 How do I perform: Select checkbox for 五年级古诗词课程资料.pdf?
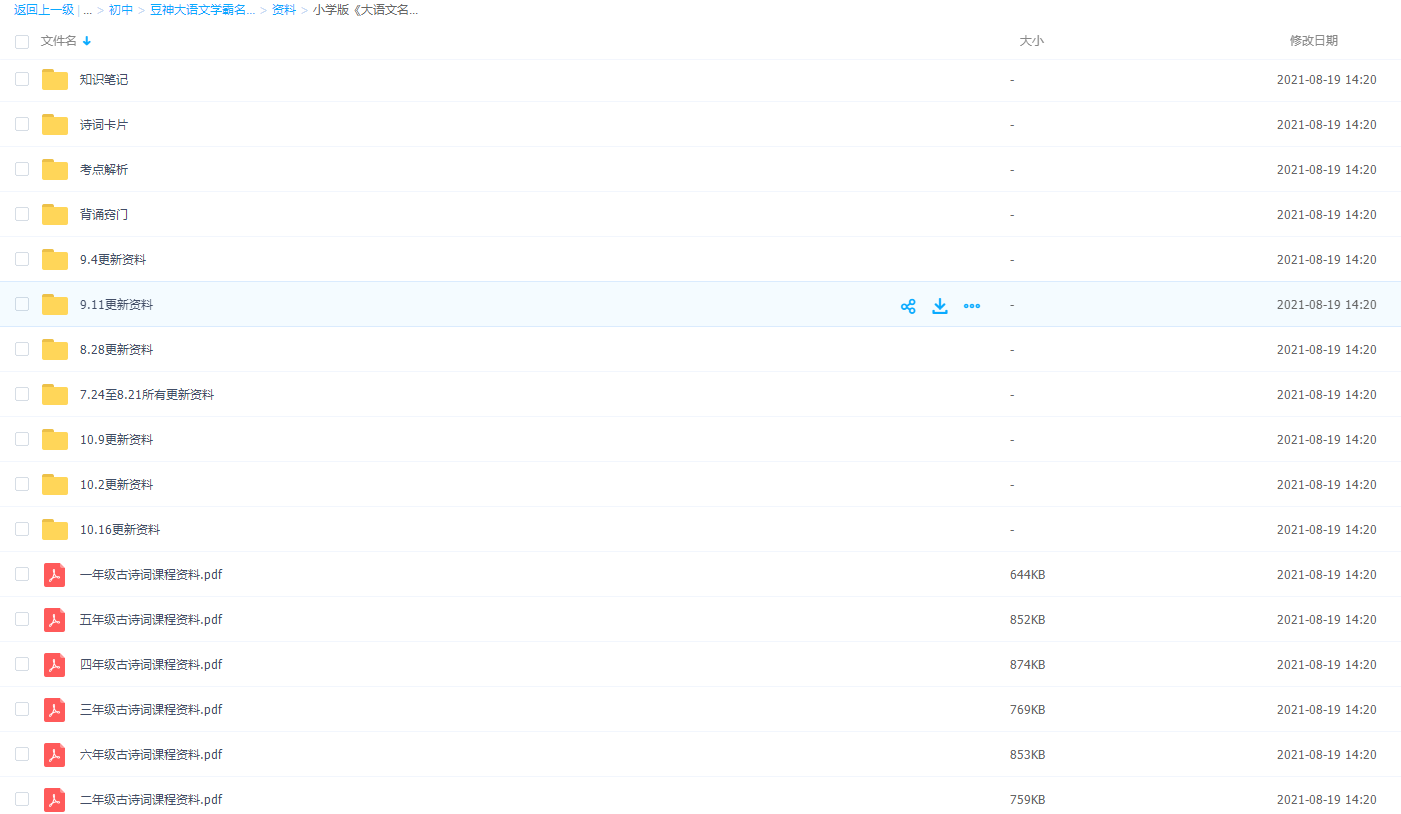[22, 620]
